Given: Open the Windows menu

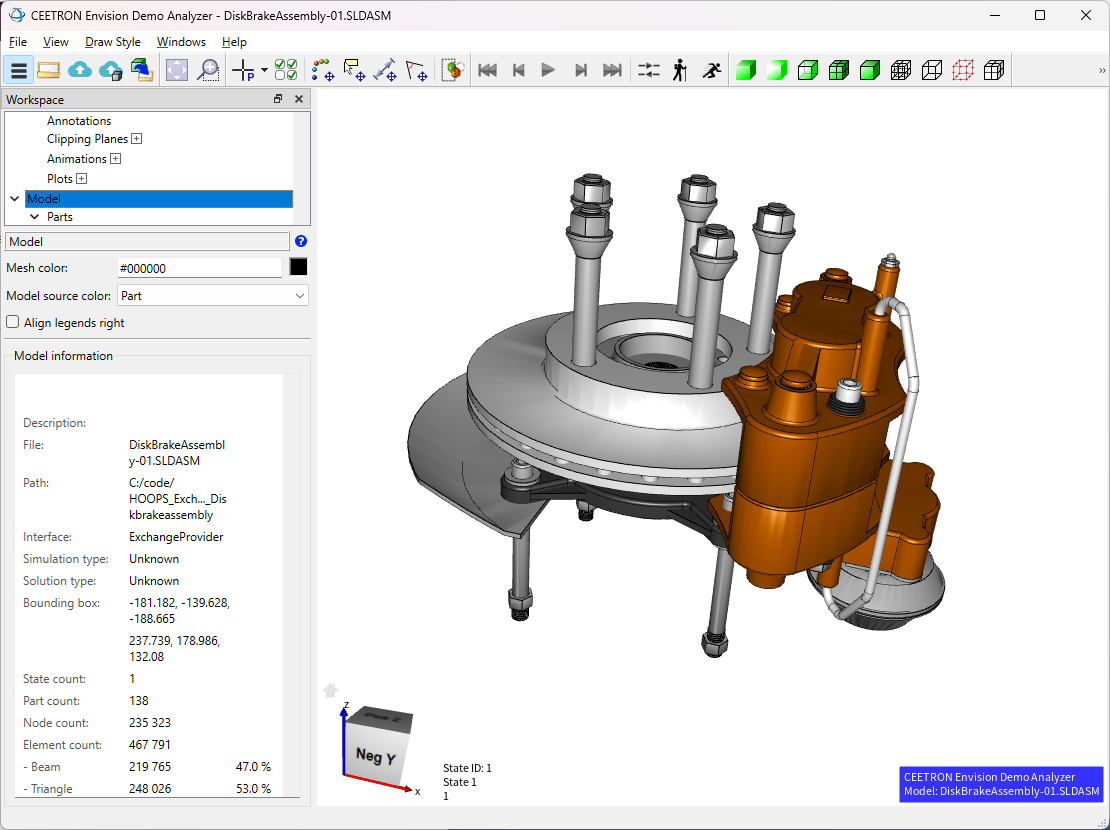Looking at the screenshot, I should pos(181,42).
